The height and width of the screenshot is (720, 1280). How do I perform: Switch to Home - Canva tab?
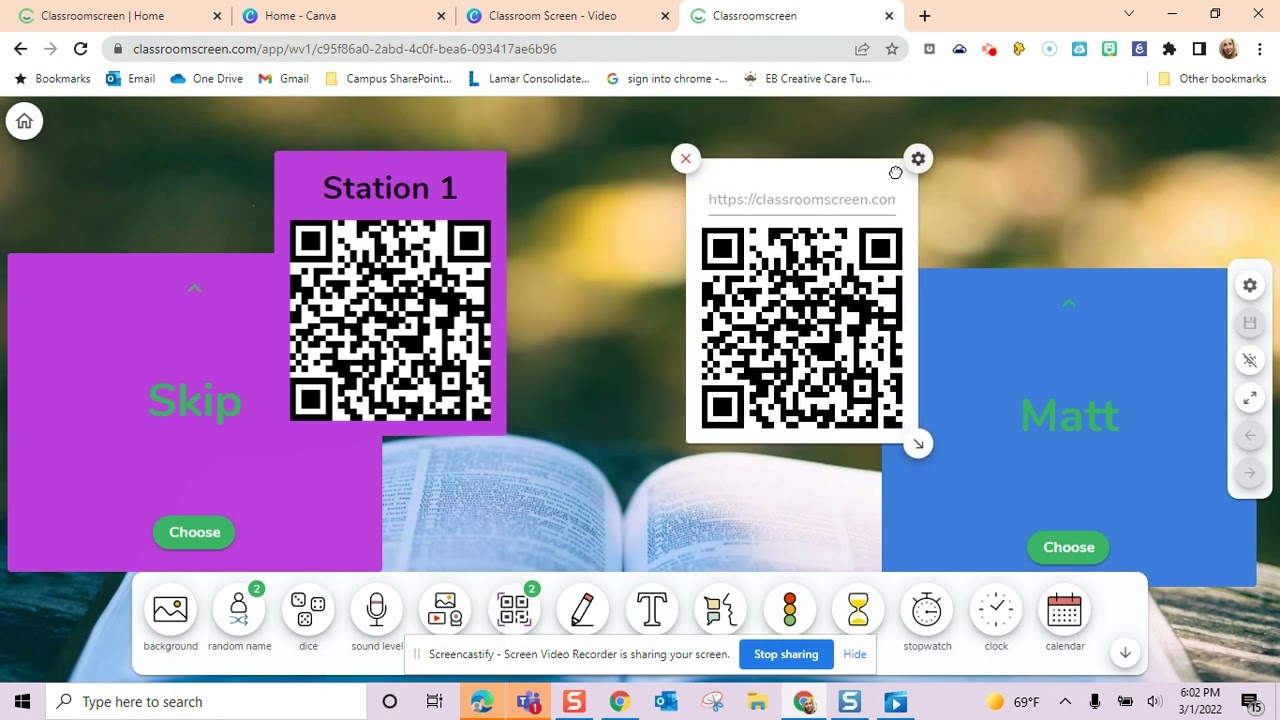tap(343, 16)
